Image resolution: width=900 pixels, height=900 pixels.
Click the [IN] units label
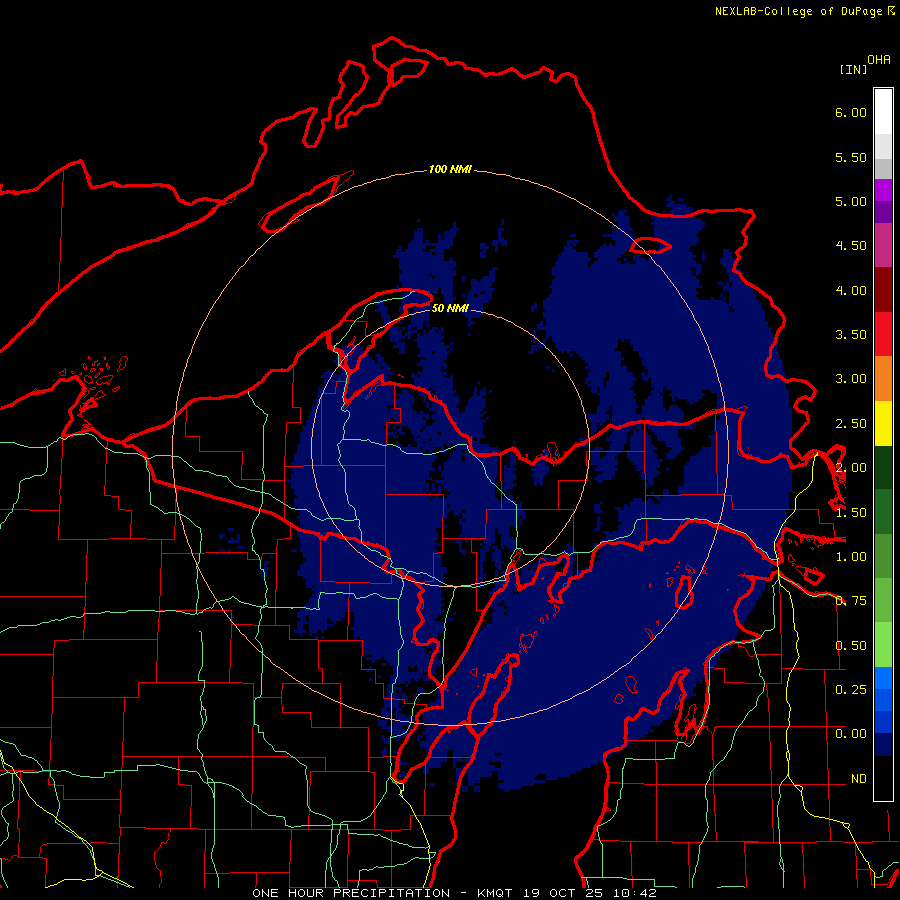(x=853, y=69)
